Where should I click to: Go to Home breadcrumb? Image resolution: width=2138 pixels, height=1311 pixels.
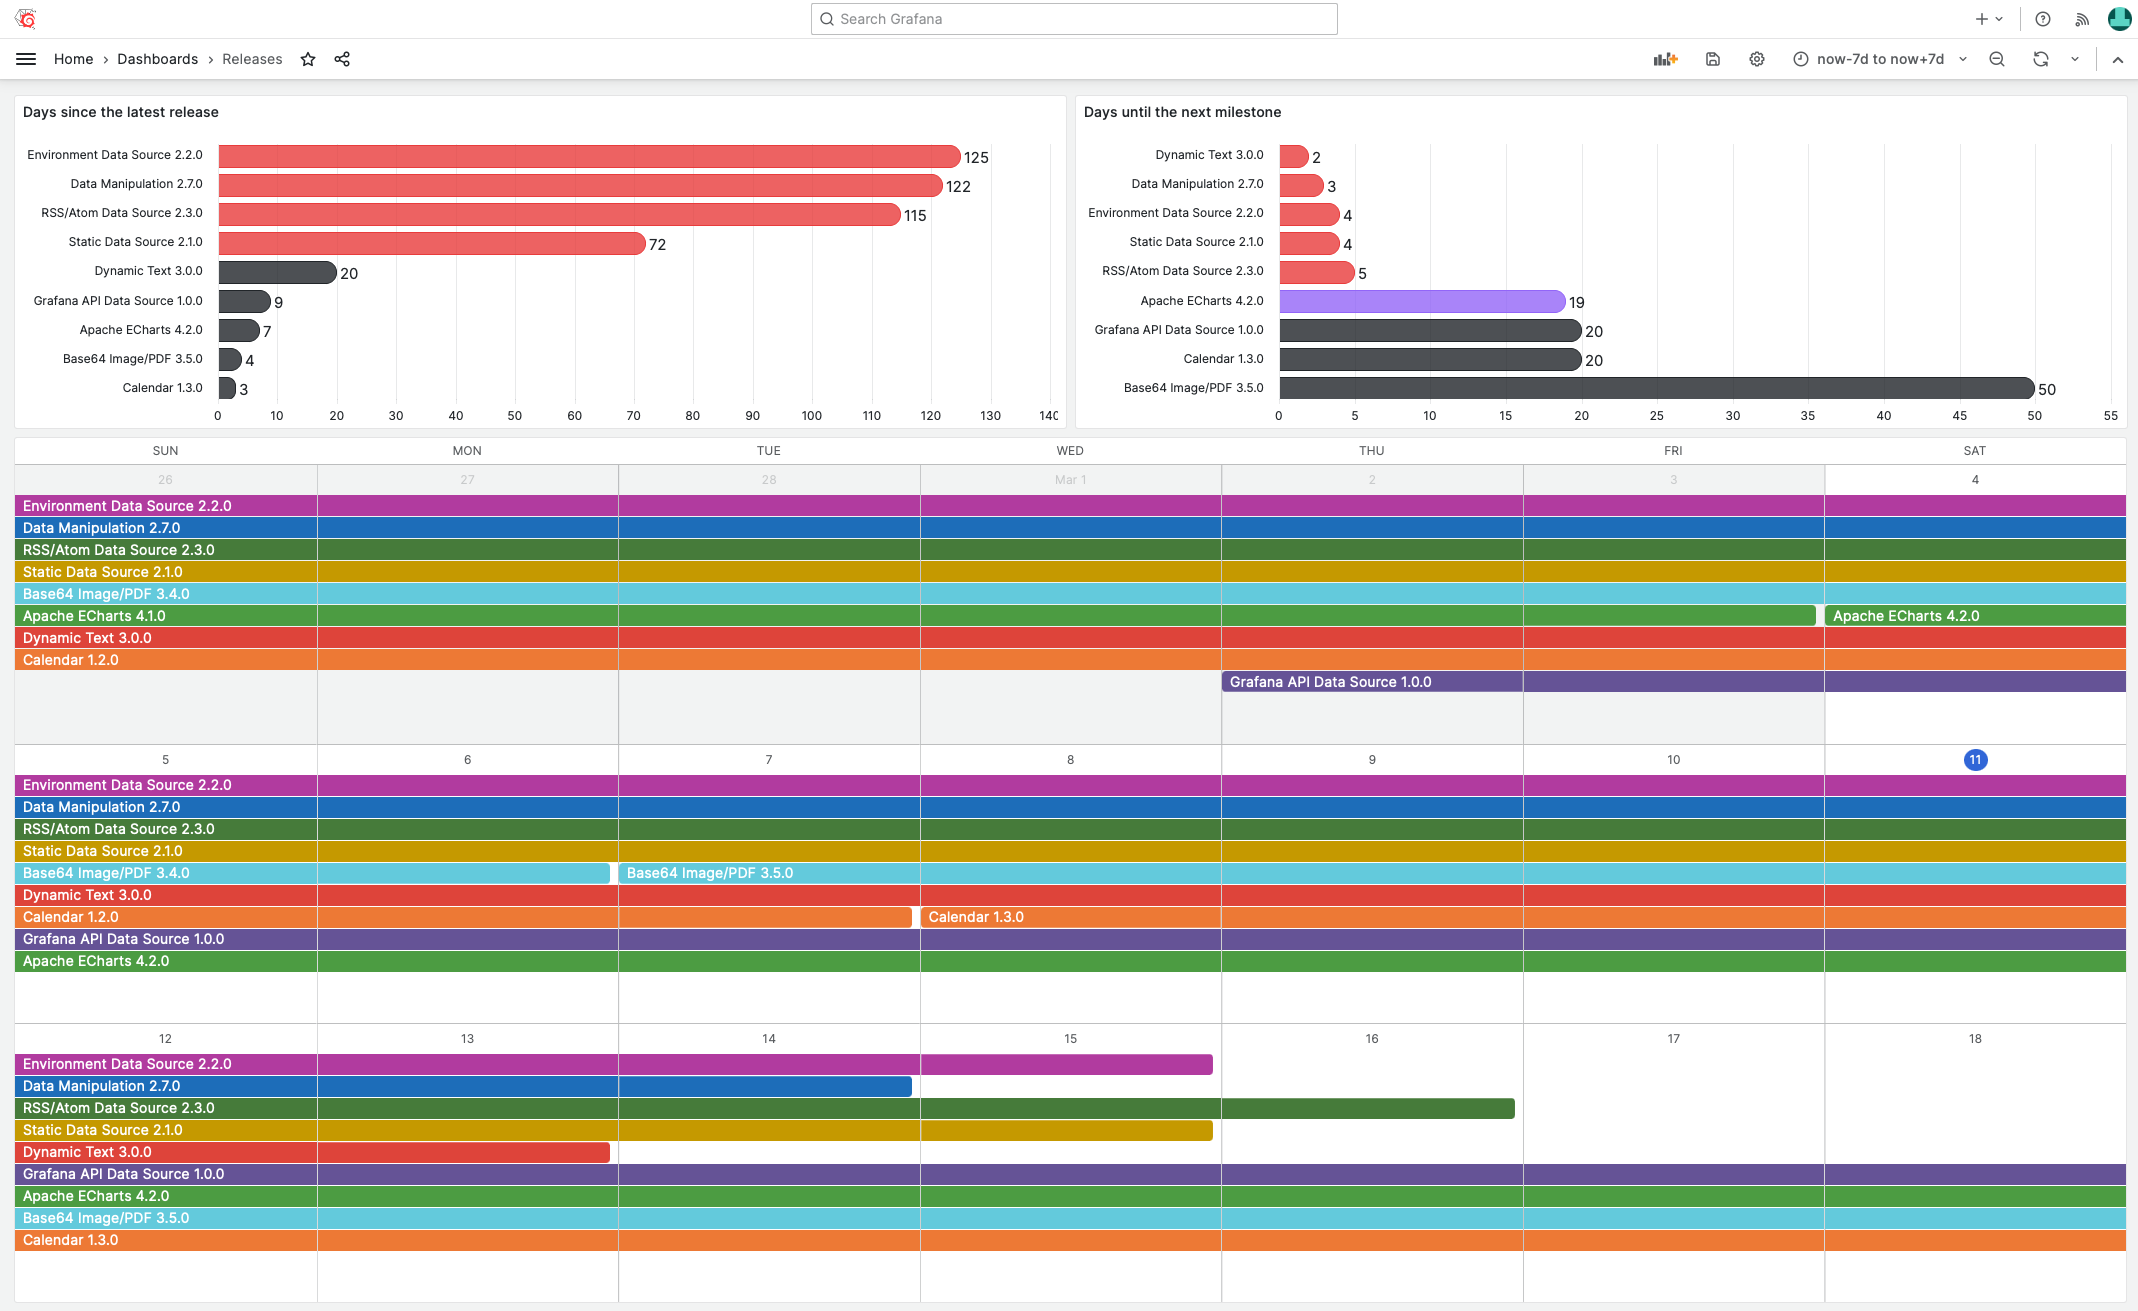[x=73, y=59]
